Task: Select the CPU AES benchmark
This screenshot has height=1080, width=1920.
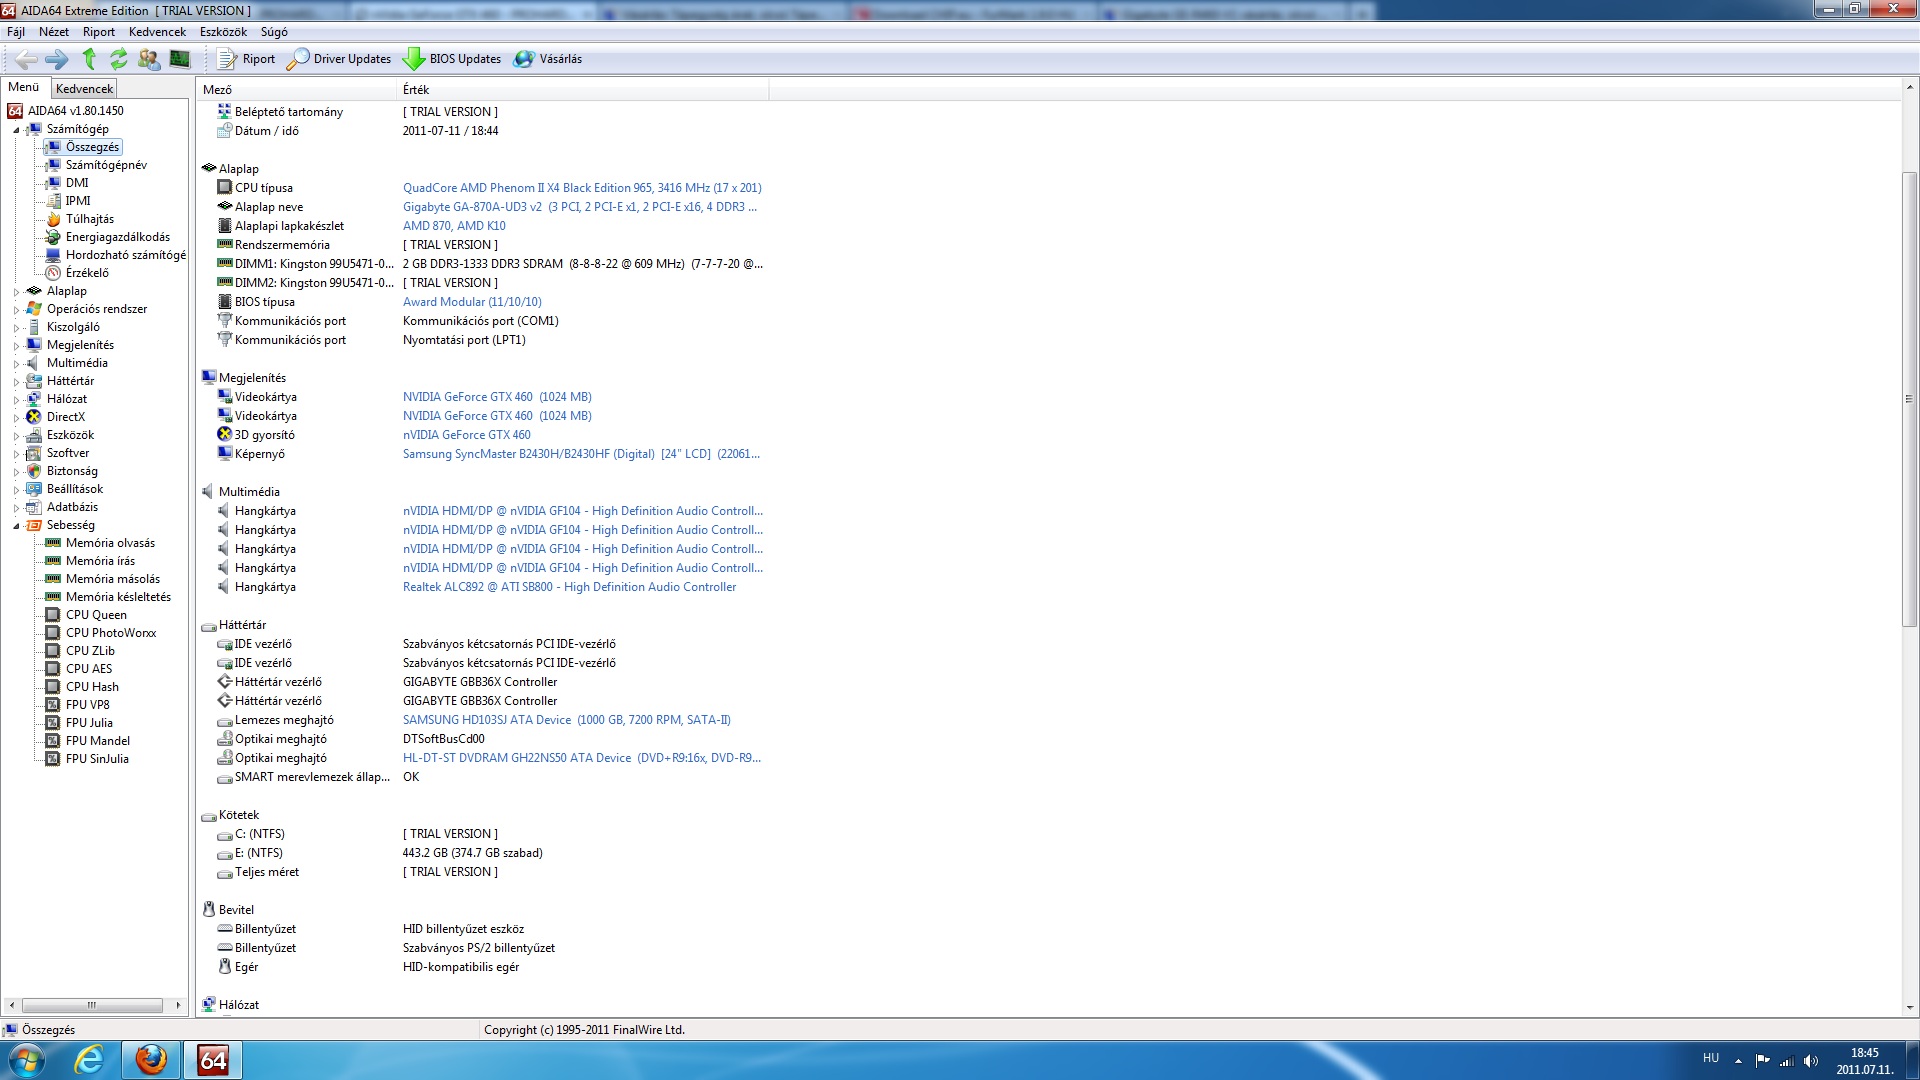Action: (89, 669)
